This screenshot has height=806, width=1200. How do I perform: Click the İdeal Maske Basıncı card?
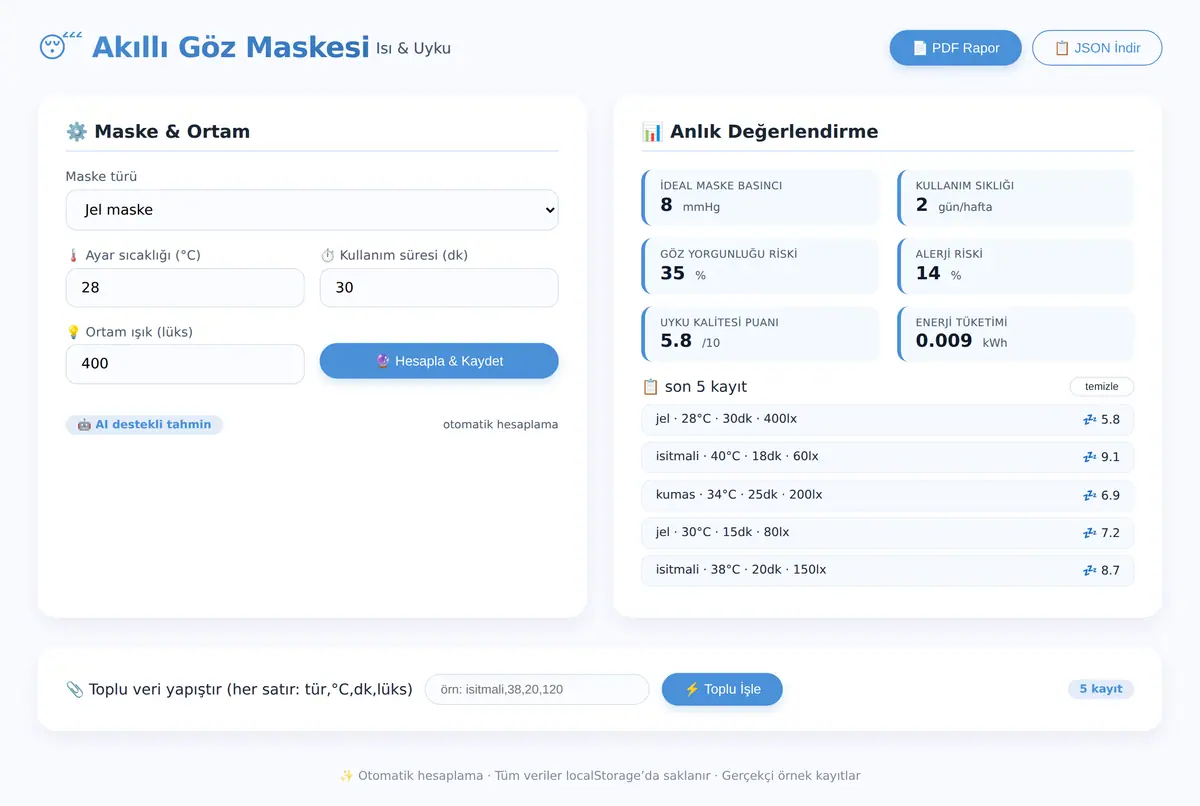point(760,198)
